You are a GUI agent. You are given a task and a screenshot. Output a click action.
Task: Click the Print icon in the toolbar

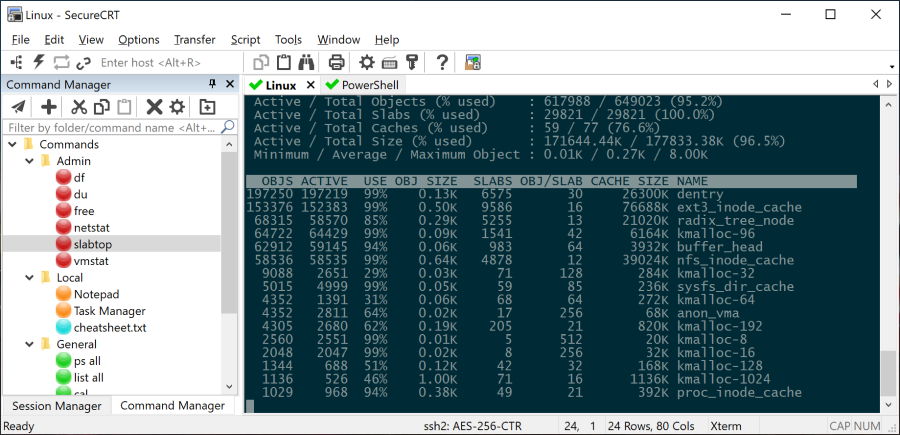coord(336,62)
